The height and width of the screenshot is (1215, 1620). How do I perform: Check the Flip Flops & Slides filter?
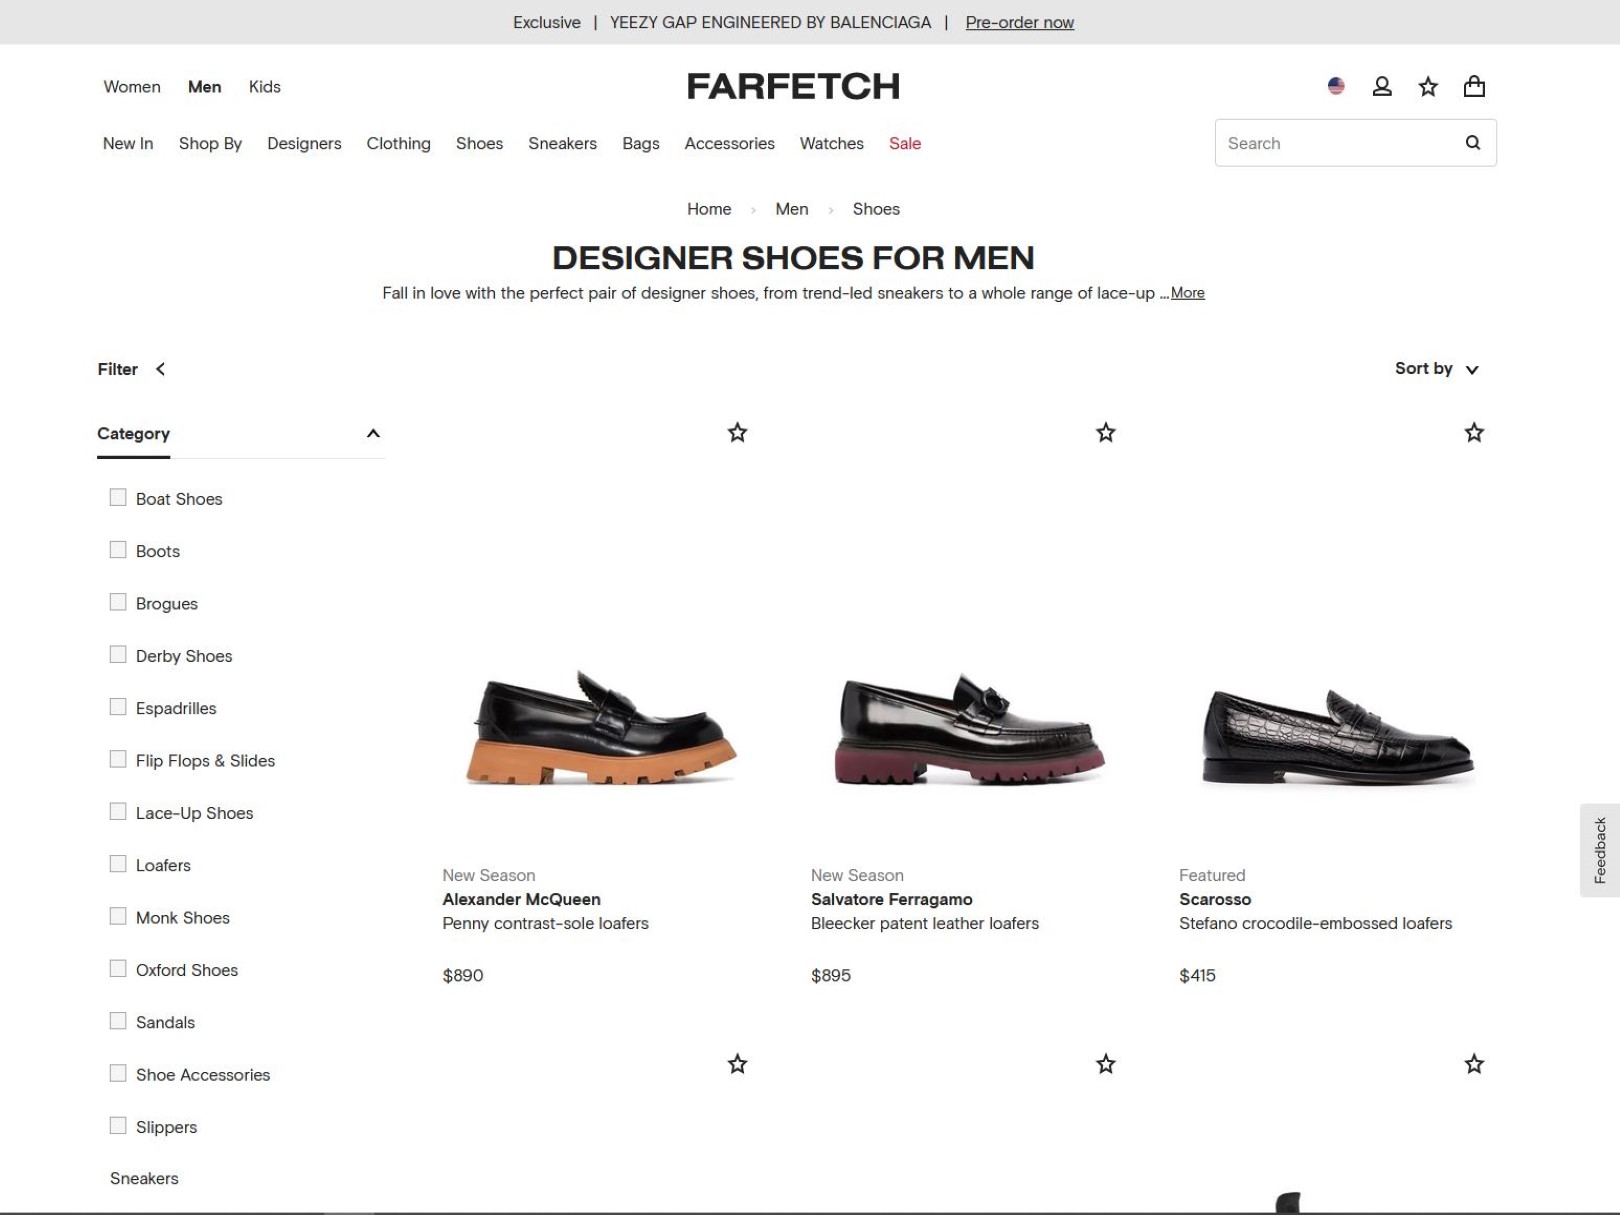118,759
